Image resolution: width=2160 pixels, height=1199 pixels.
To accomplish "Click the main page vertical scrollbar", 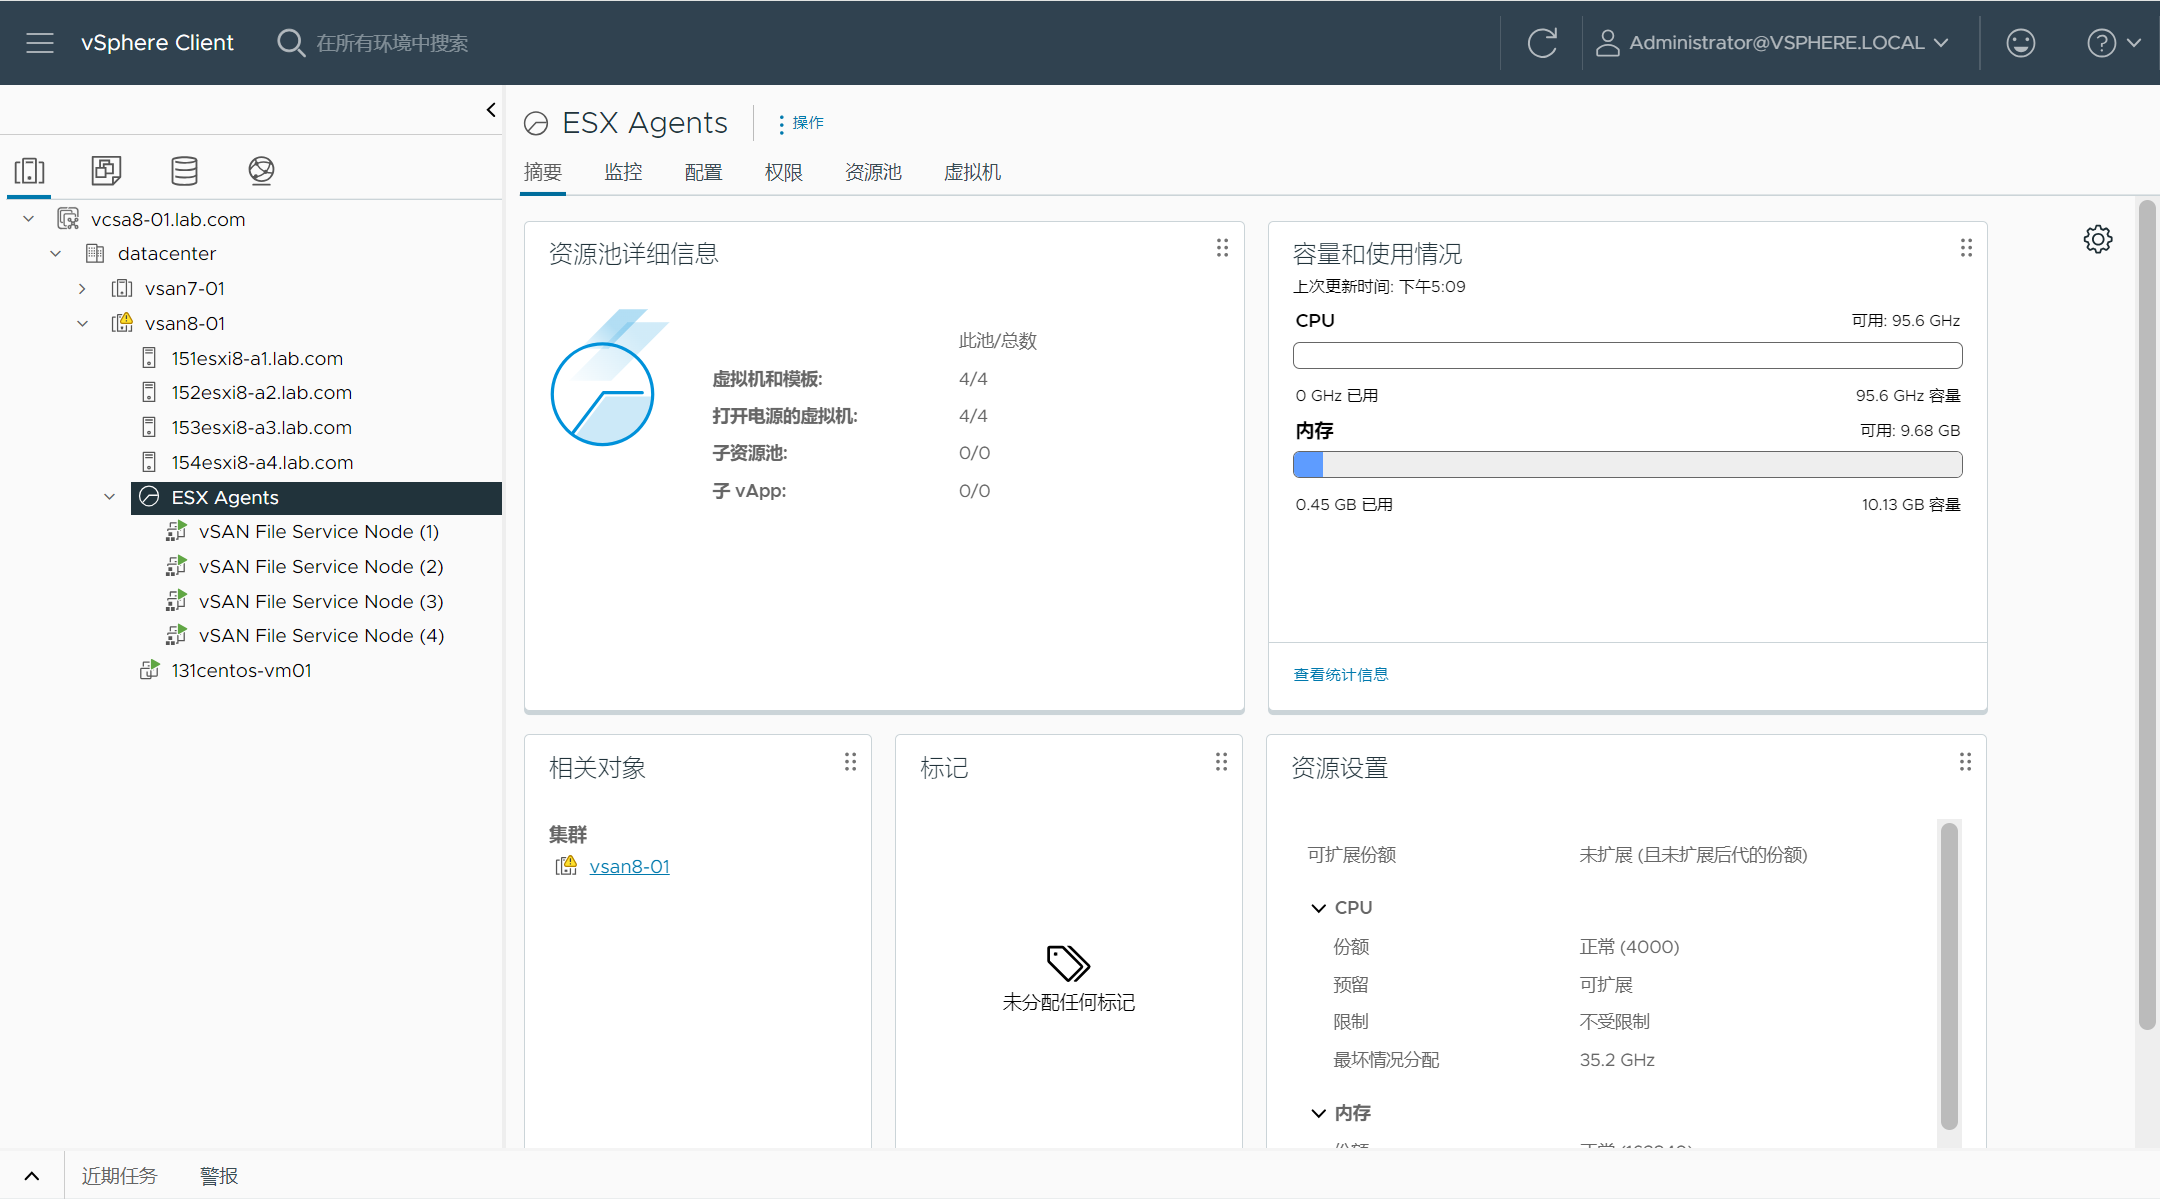I will [2146, 615].
